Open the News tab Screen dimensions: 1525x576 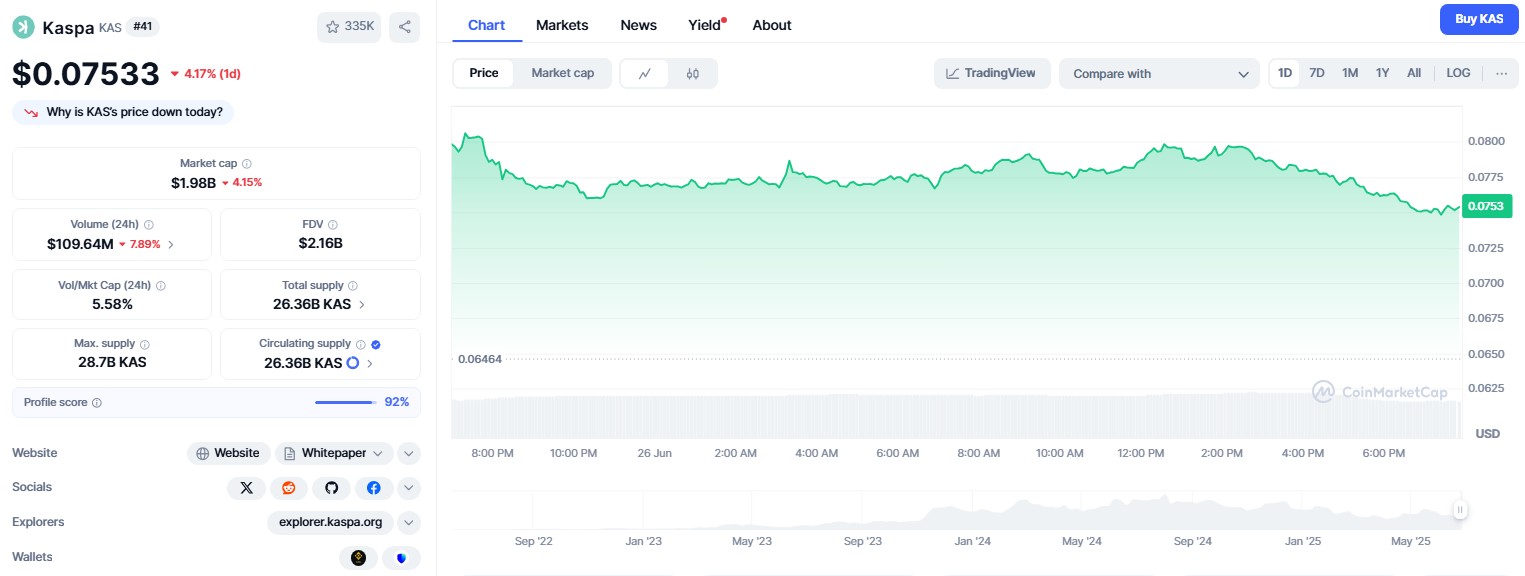pyautogui.click(x=638, y=25)
